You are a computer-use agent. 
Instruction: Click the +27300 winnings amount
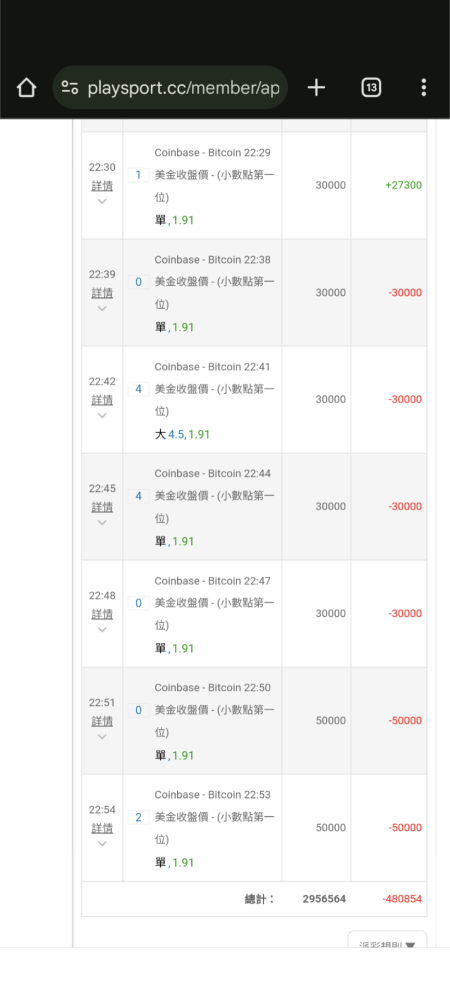coord(403,186)
